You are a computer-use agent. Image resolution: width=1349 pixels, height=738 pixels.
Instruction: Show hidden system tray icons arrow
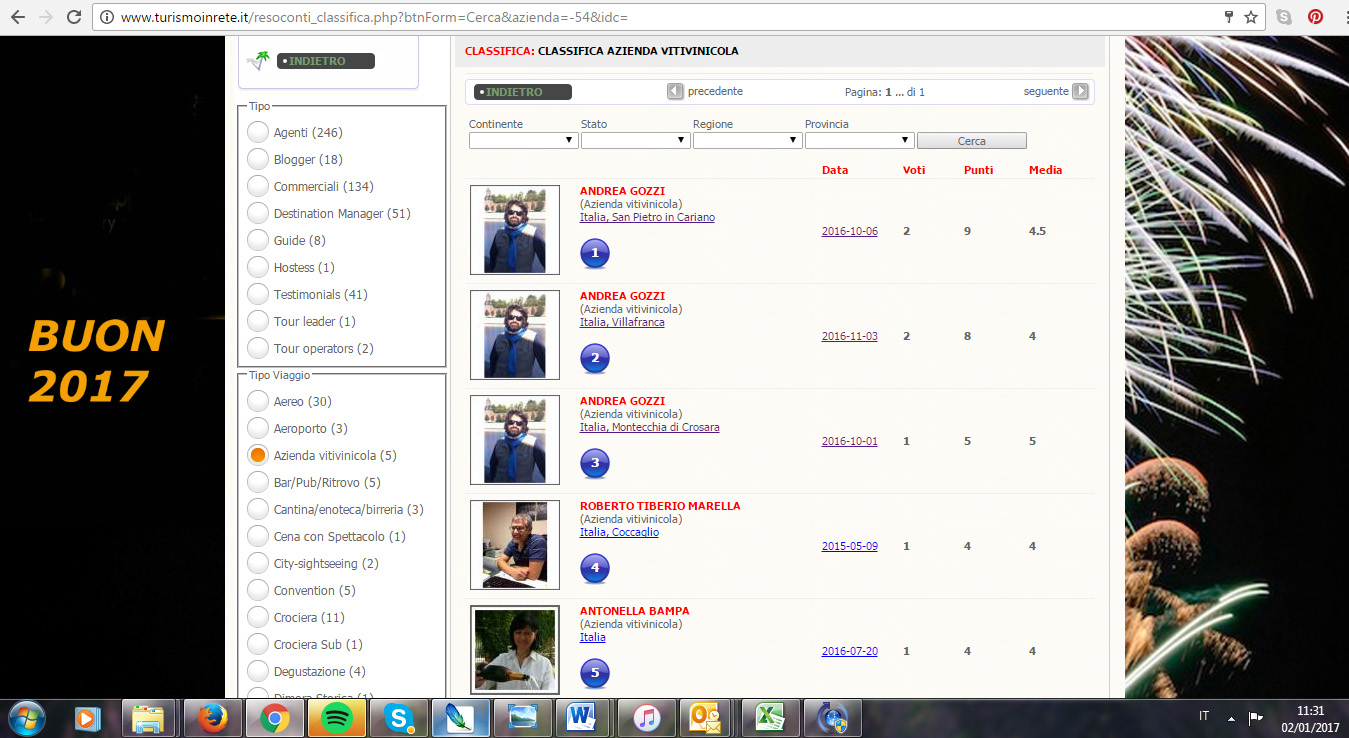1231,718
